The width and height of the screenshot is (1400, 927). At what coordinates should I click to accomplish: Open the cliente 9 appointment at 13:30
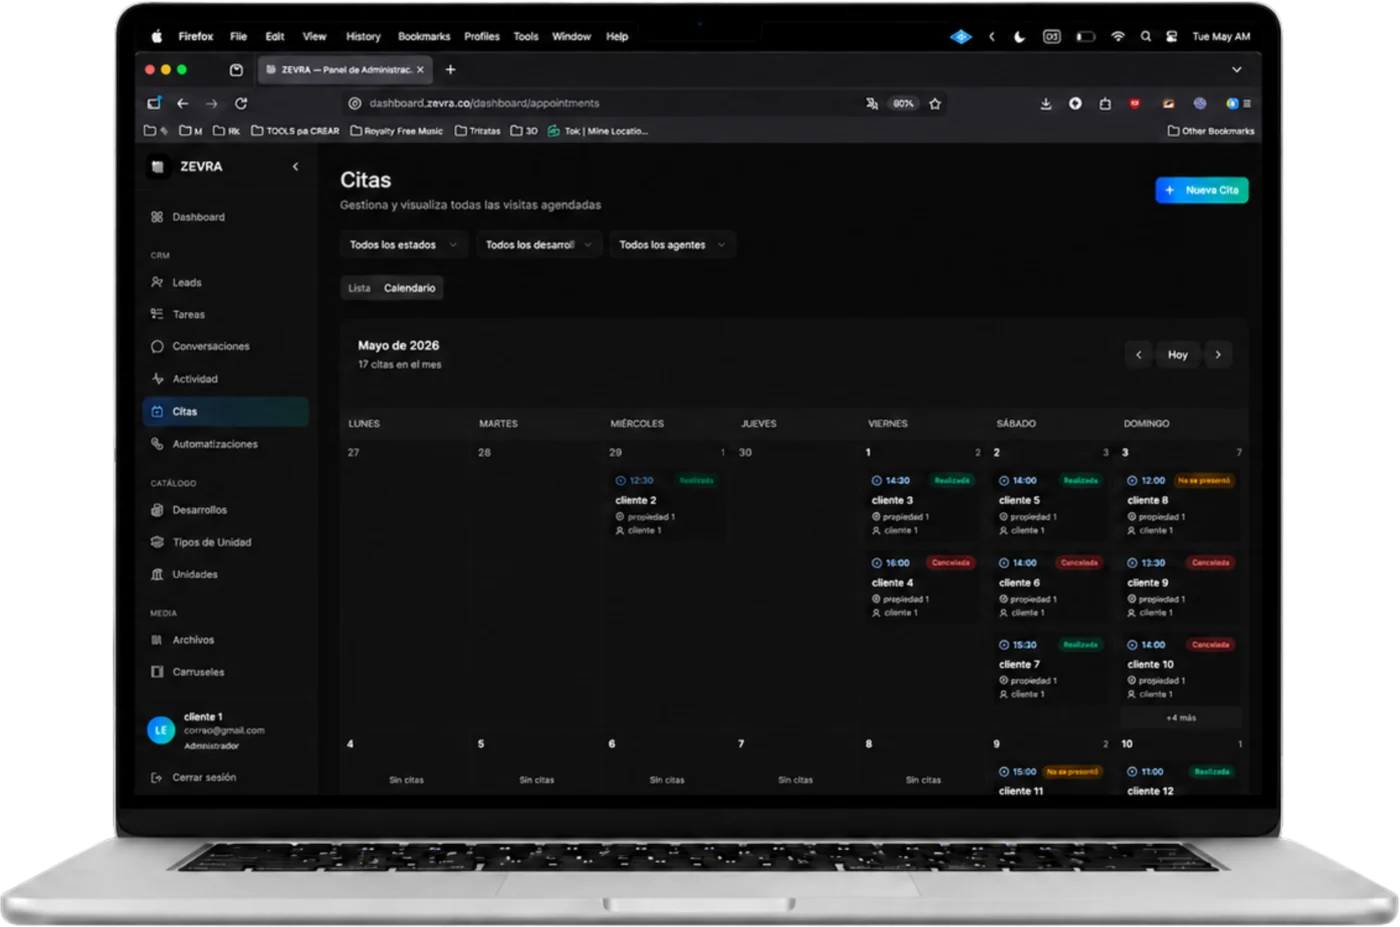point(1181,587)
